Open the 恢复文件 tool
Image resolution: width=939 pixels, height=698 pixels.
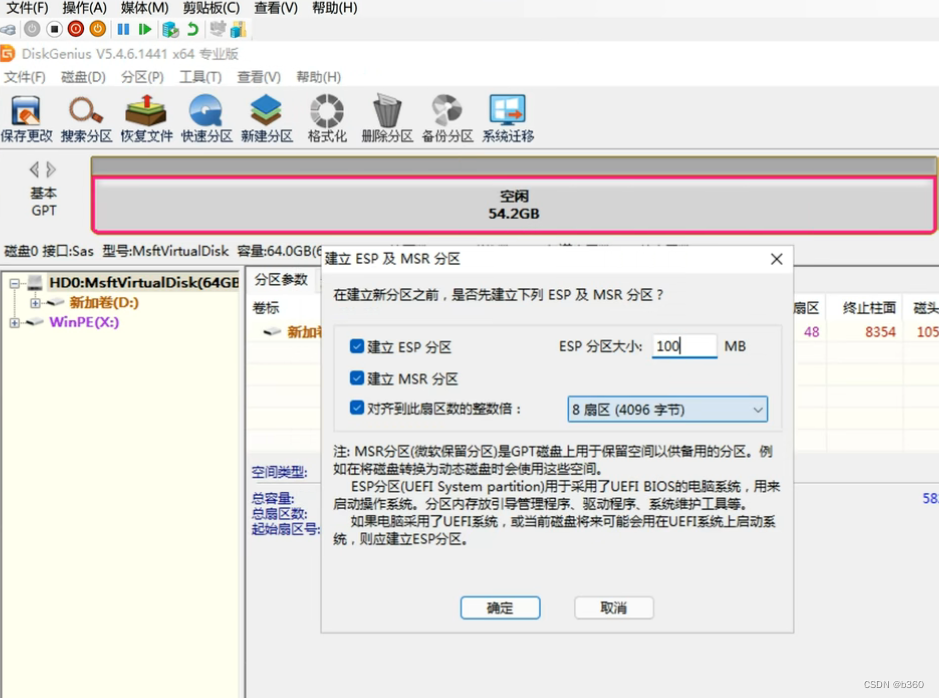coord(146,119)
